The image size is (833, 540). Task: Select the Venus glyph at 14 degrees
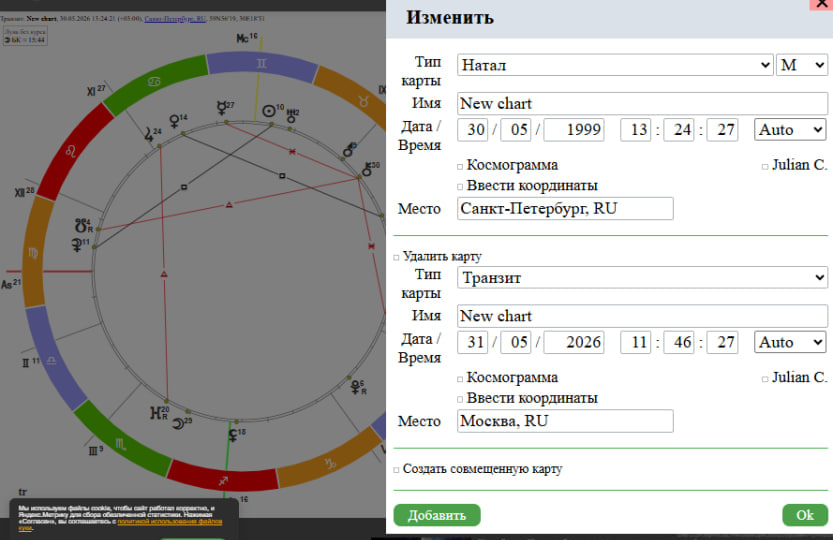pos(174,121)
